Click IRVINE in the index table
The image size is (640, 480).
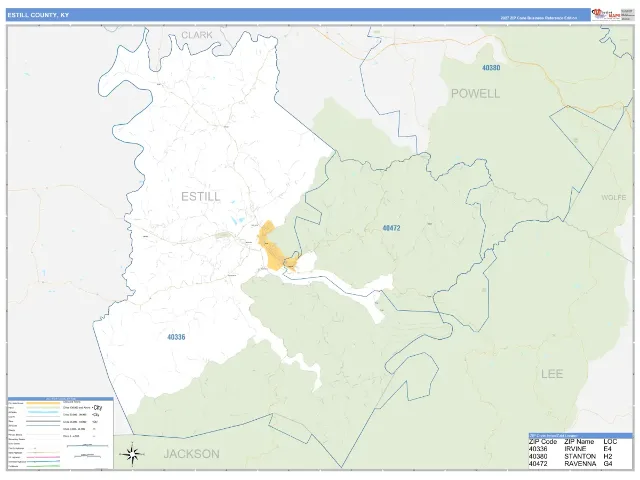(x=575, y=449)
